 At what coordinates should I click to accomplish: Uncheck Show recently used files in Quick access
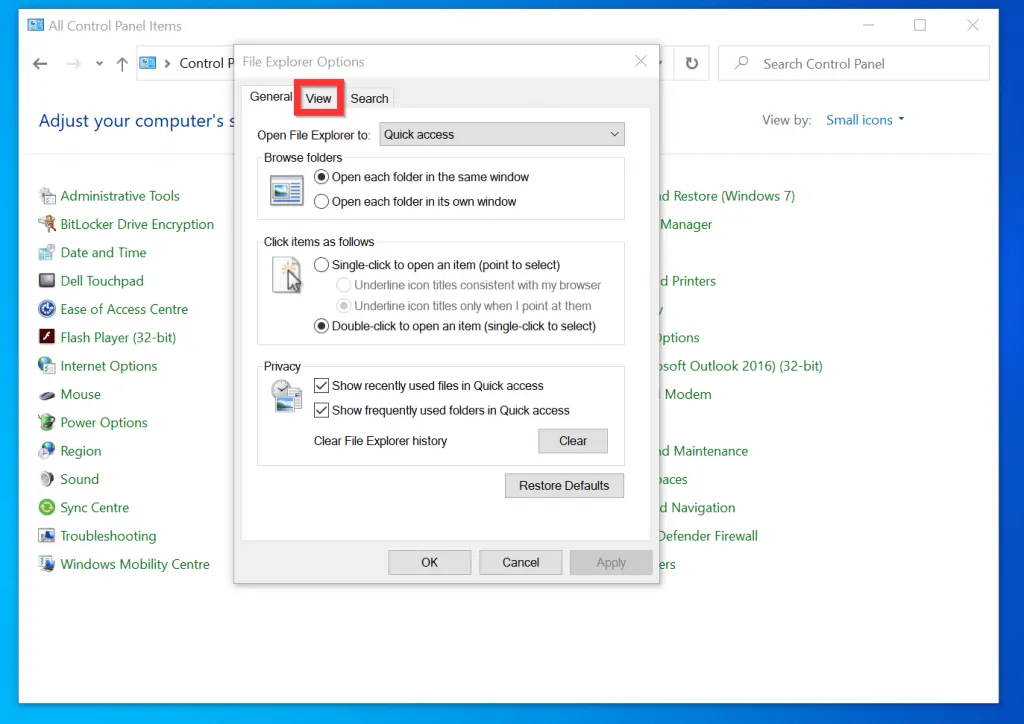coord(321,385)
